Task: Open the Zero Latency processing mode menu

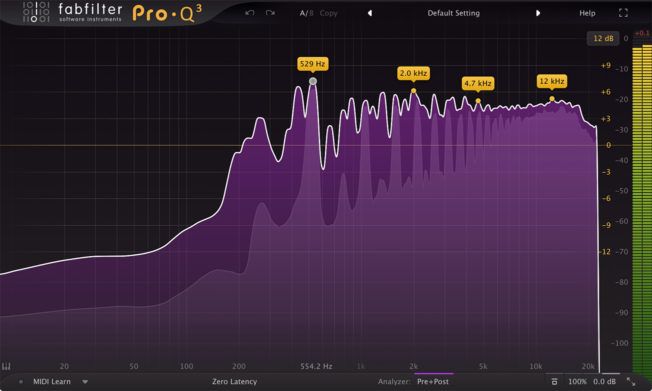Action: pos(235,381)
